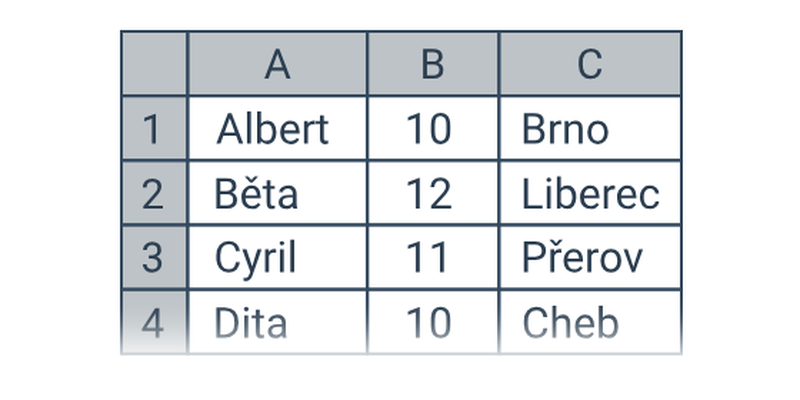Image resolution: width=800 pixels, height=400 pixels.
Task: Click the Cheb cell
Action: pos(590,322)
